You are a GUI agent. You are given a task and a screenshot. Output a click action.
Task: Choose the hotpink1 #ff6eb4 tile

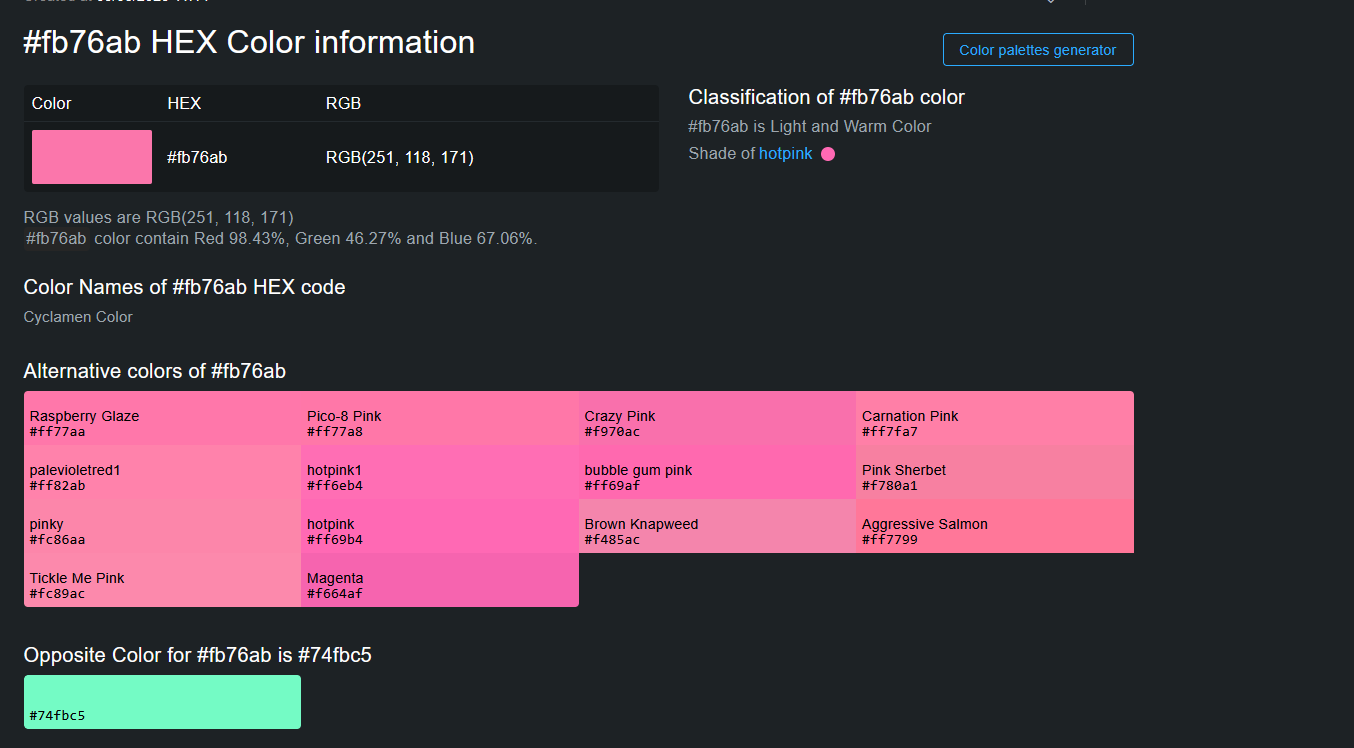440,472
